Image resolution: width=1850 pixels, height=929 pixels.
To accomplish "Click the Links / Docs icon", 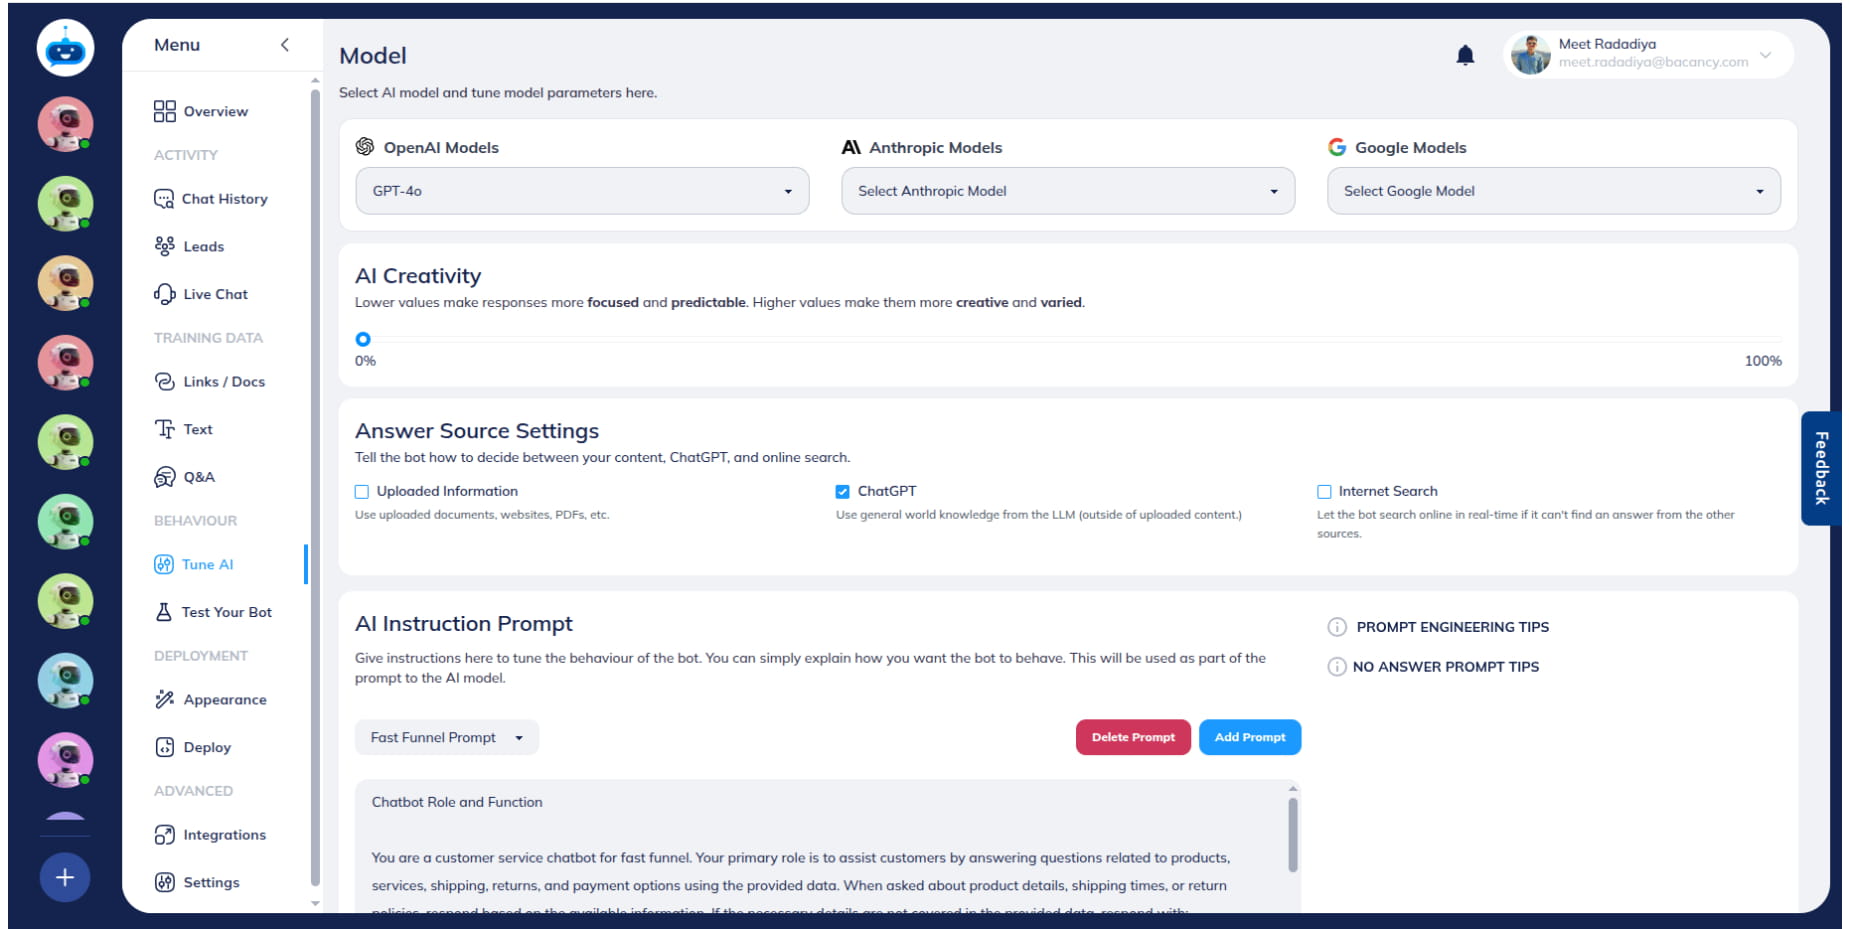I will (164, 381).
